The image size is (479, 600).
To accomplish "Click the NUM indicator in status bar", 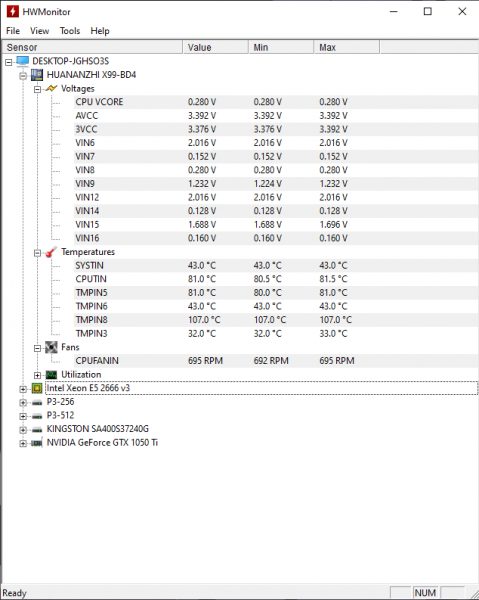I will pos(425,593).
